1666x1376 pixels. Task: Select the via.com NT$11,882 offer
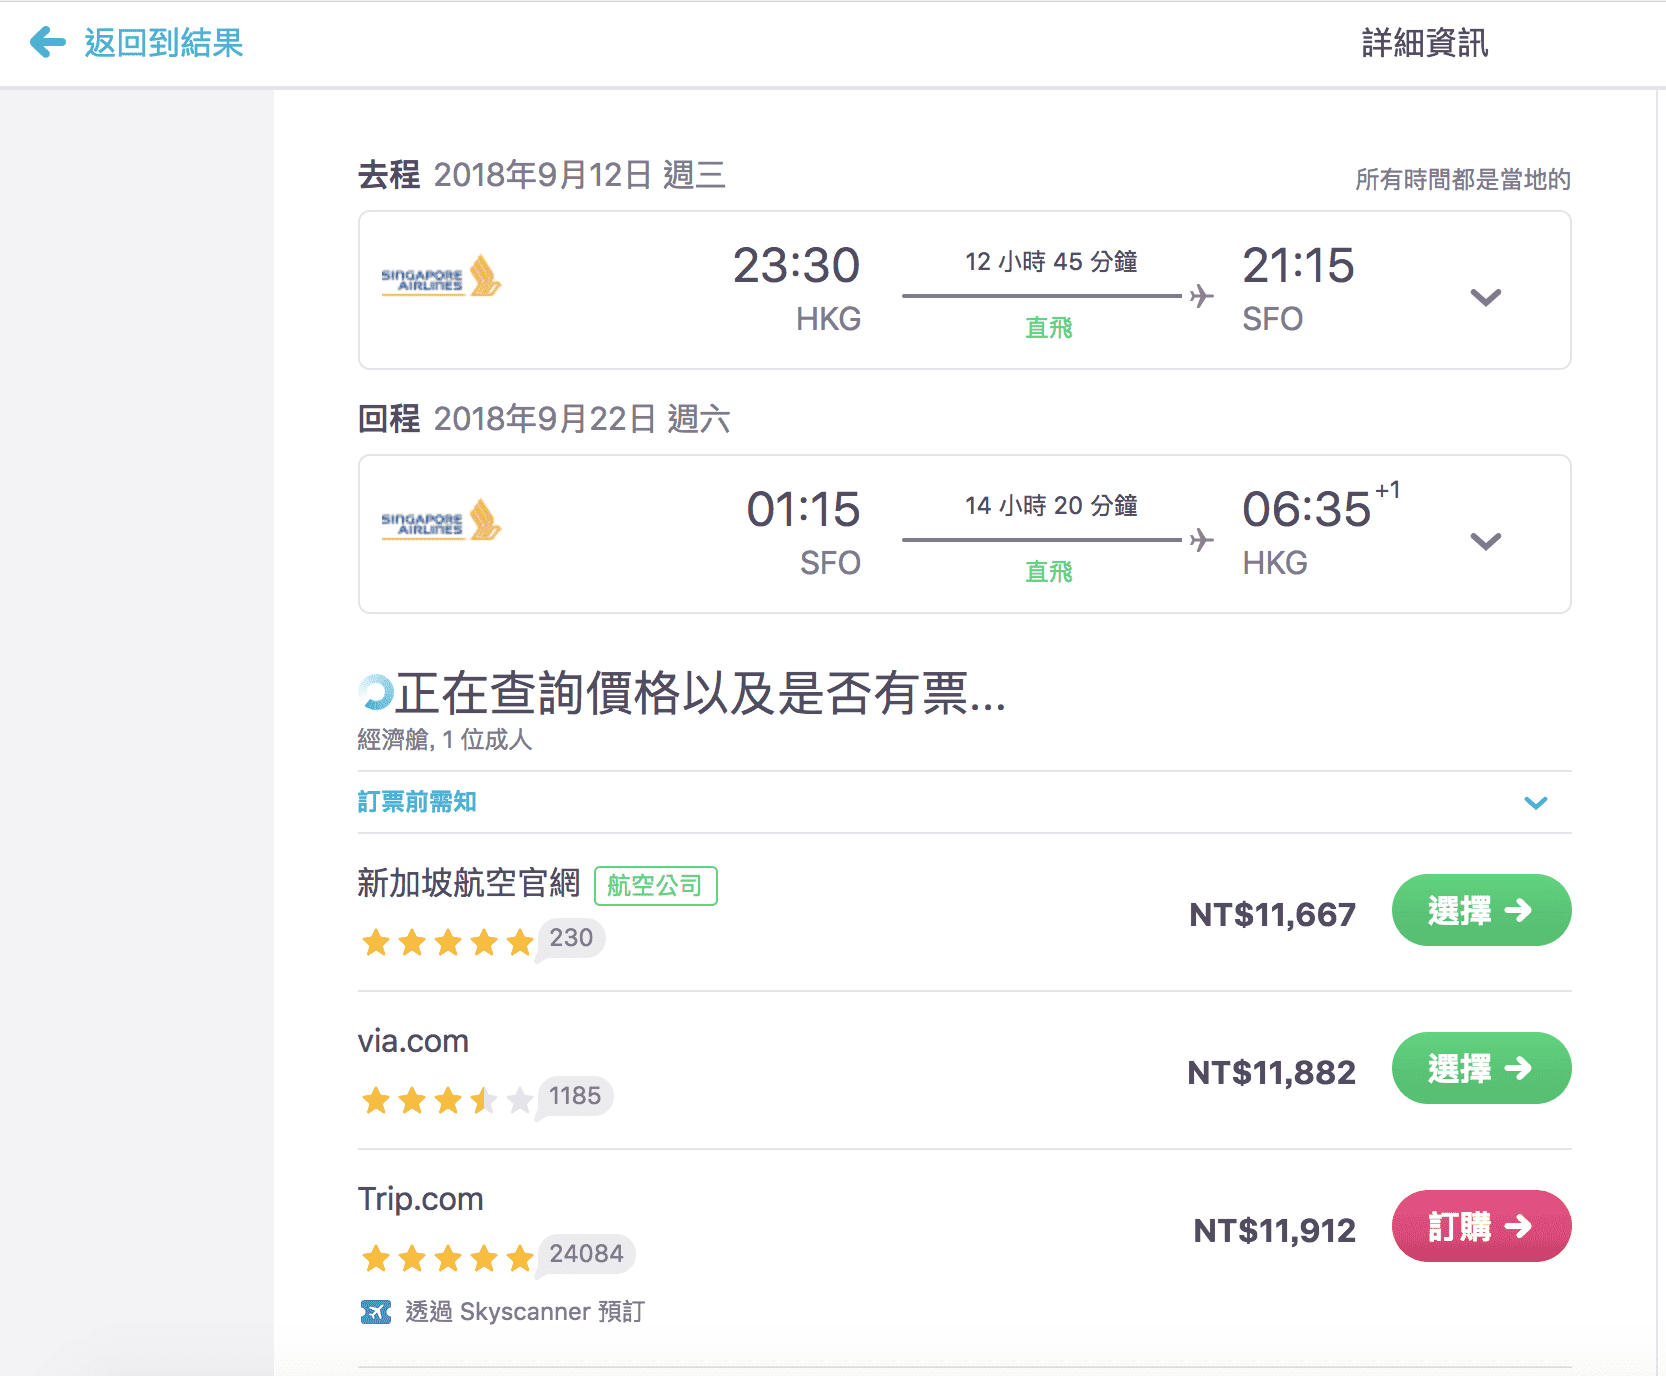(1481, 1068)
